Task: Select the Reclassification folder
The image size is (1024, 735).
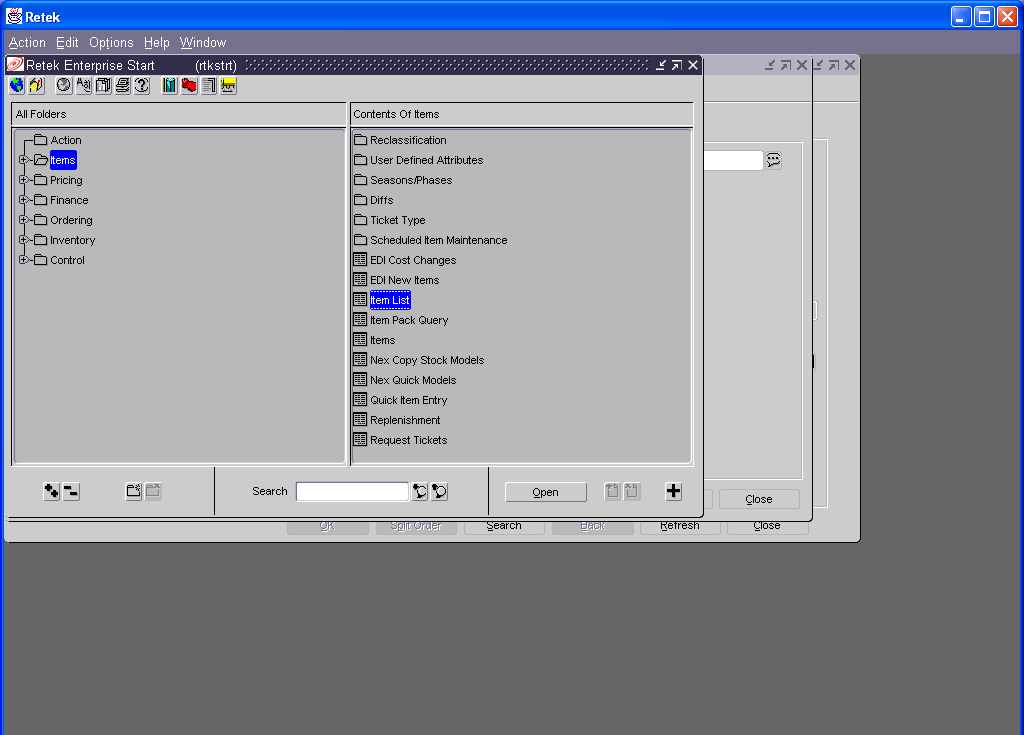Action: click(x=408, y=140)
